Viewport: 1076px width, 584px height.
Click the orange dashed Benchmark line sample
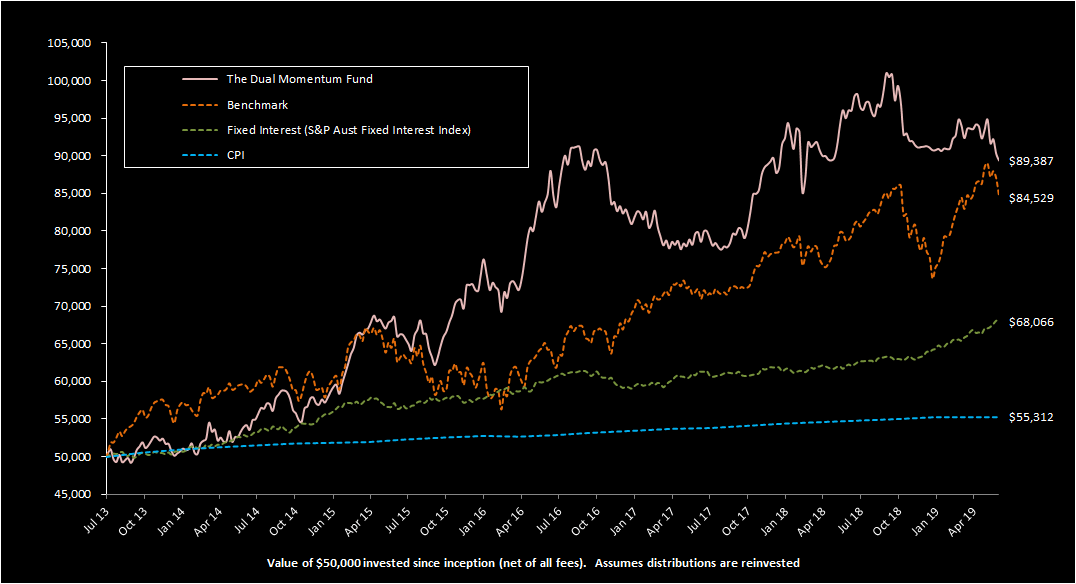tap(200, 104)
